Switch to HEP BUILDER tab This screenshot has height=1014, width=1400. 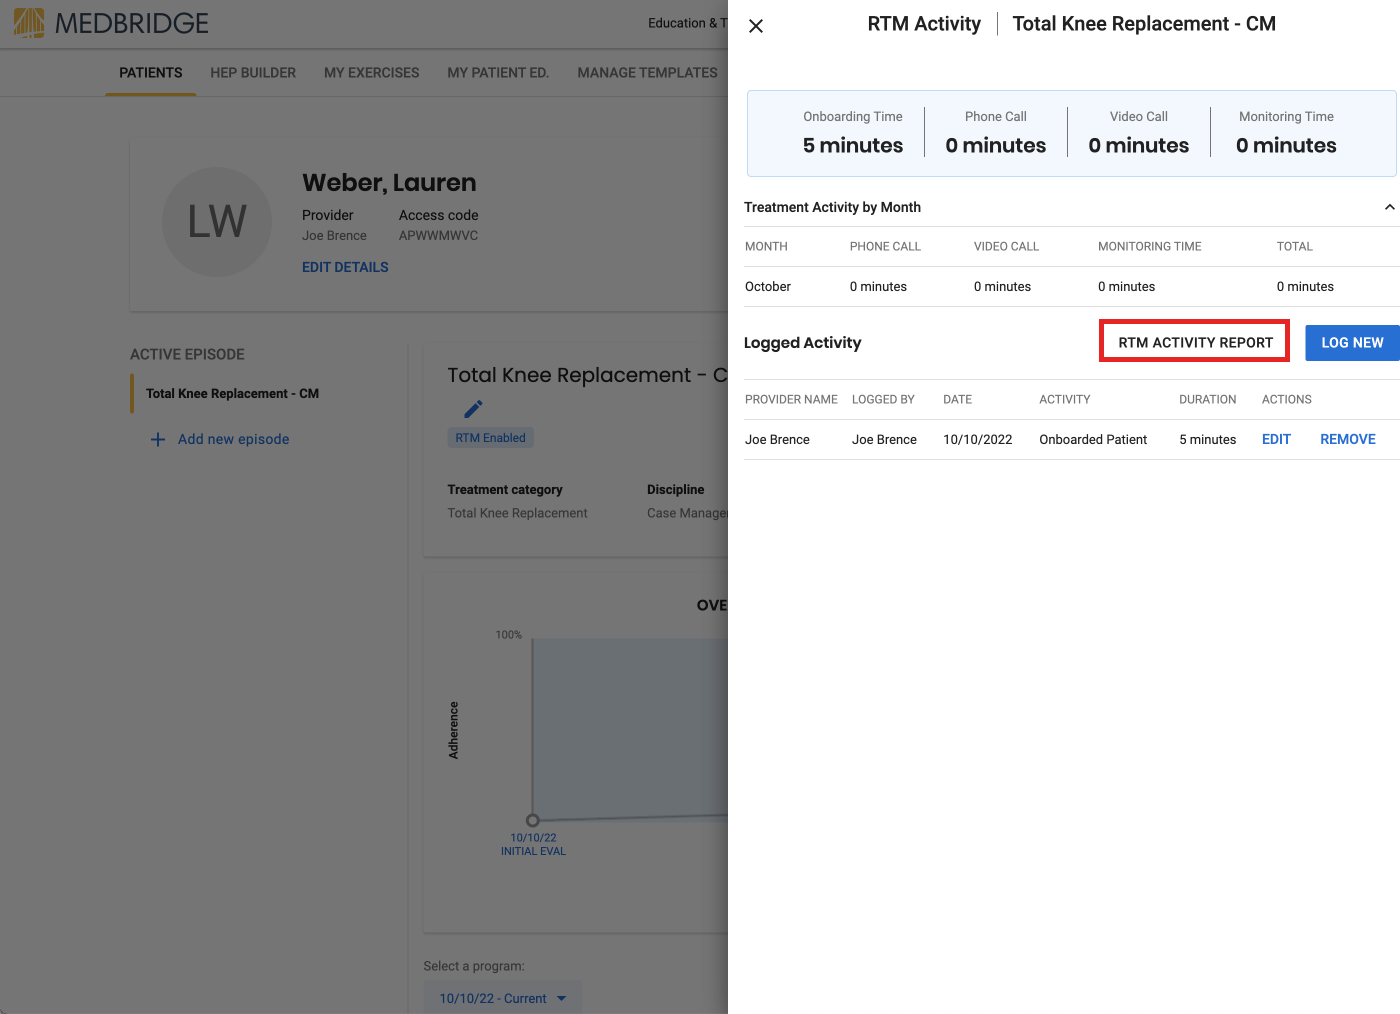(x=253, y=73)
